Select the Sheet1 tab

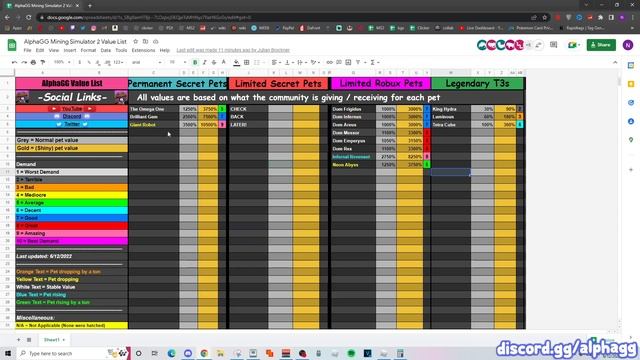pos(54,340)
